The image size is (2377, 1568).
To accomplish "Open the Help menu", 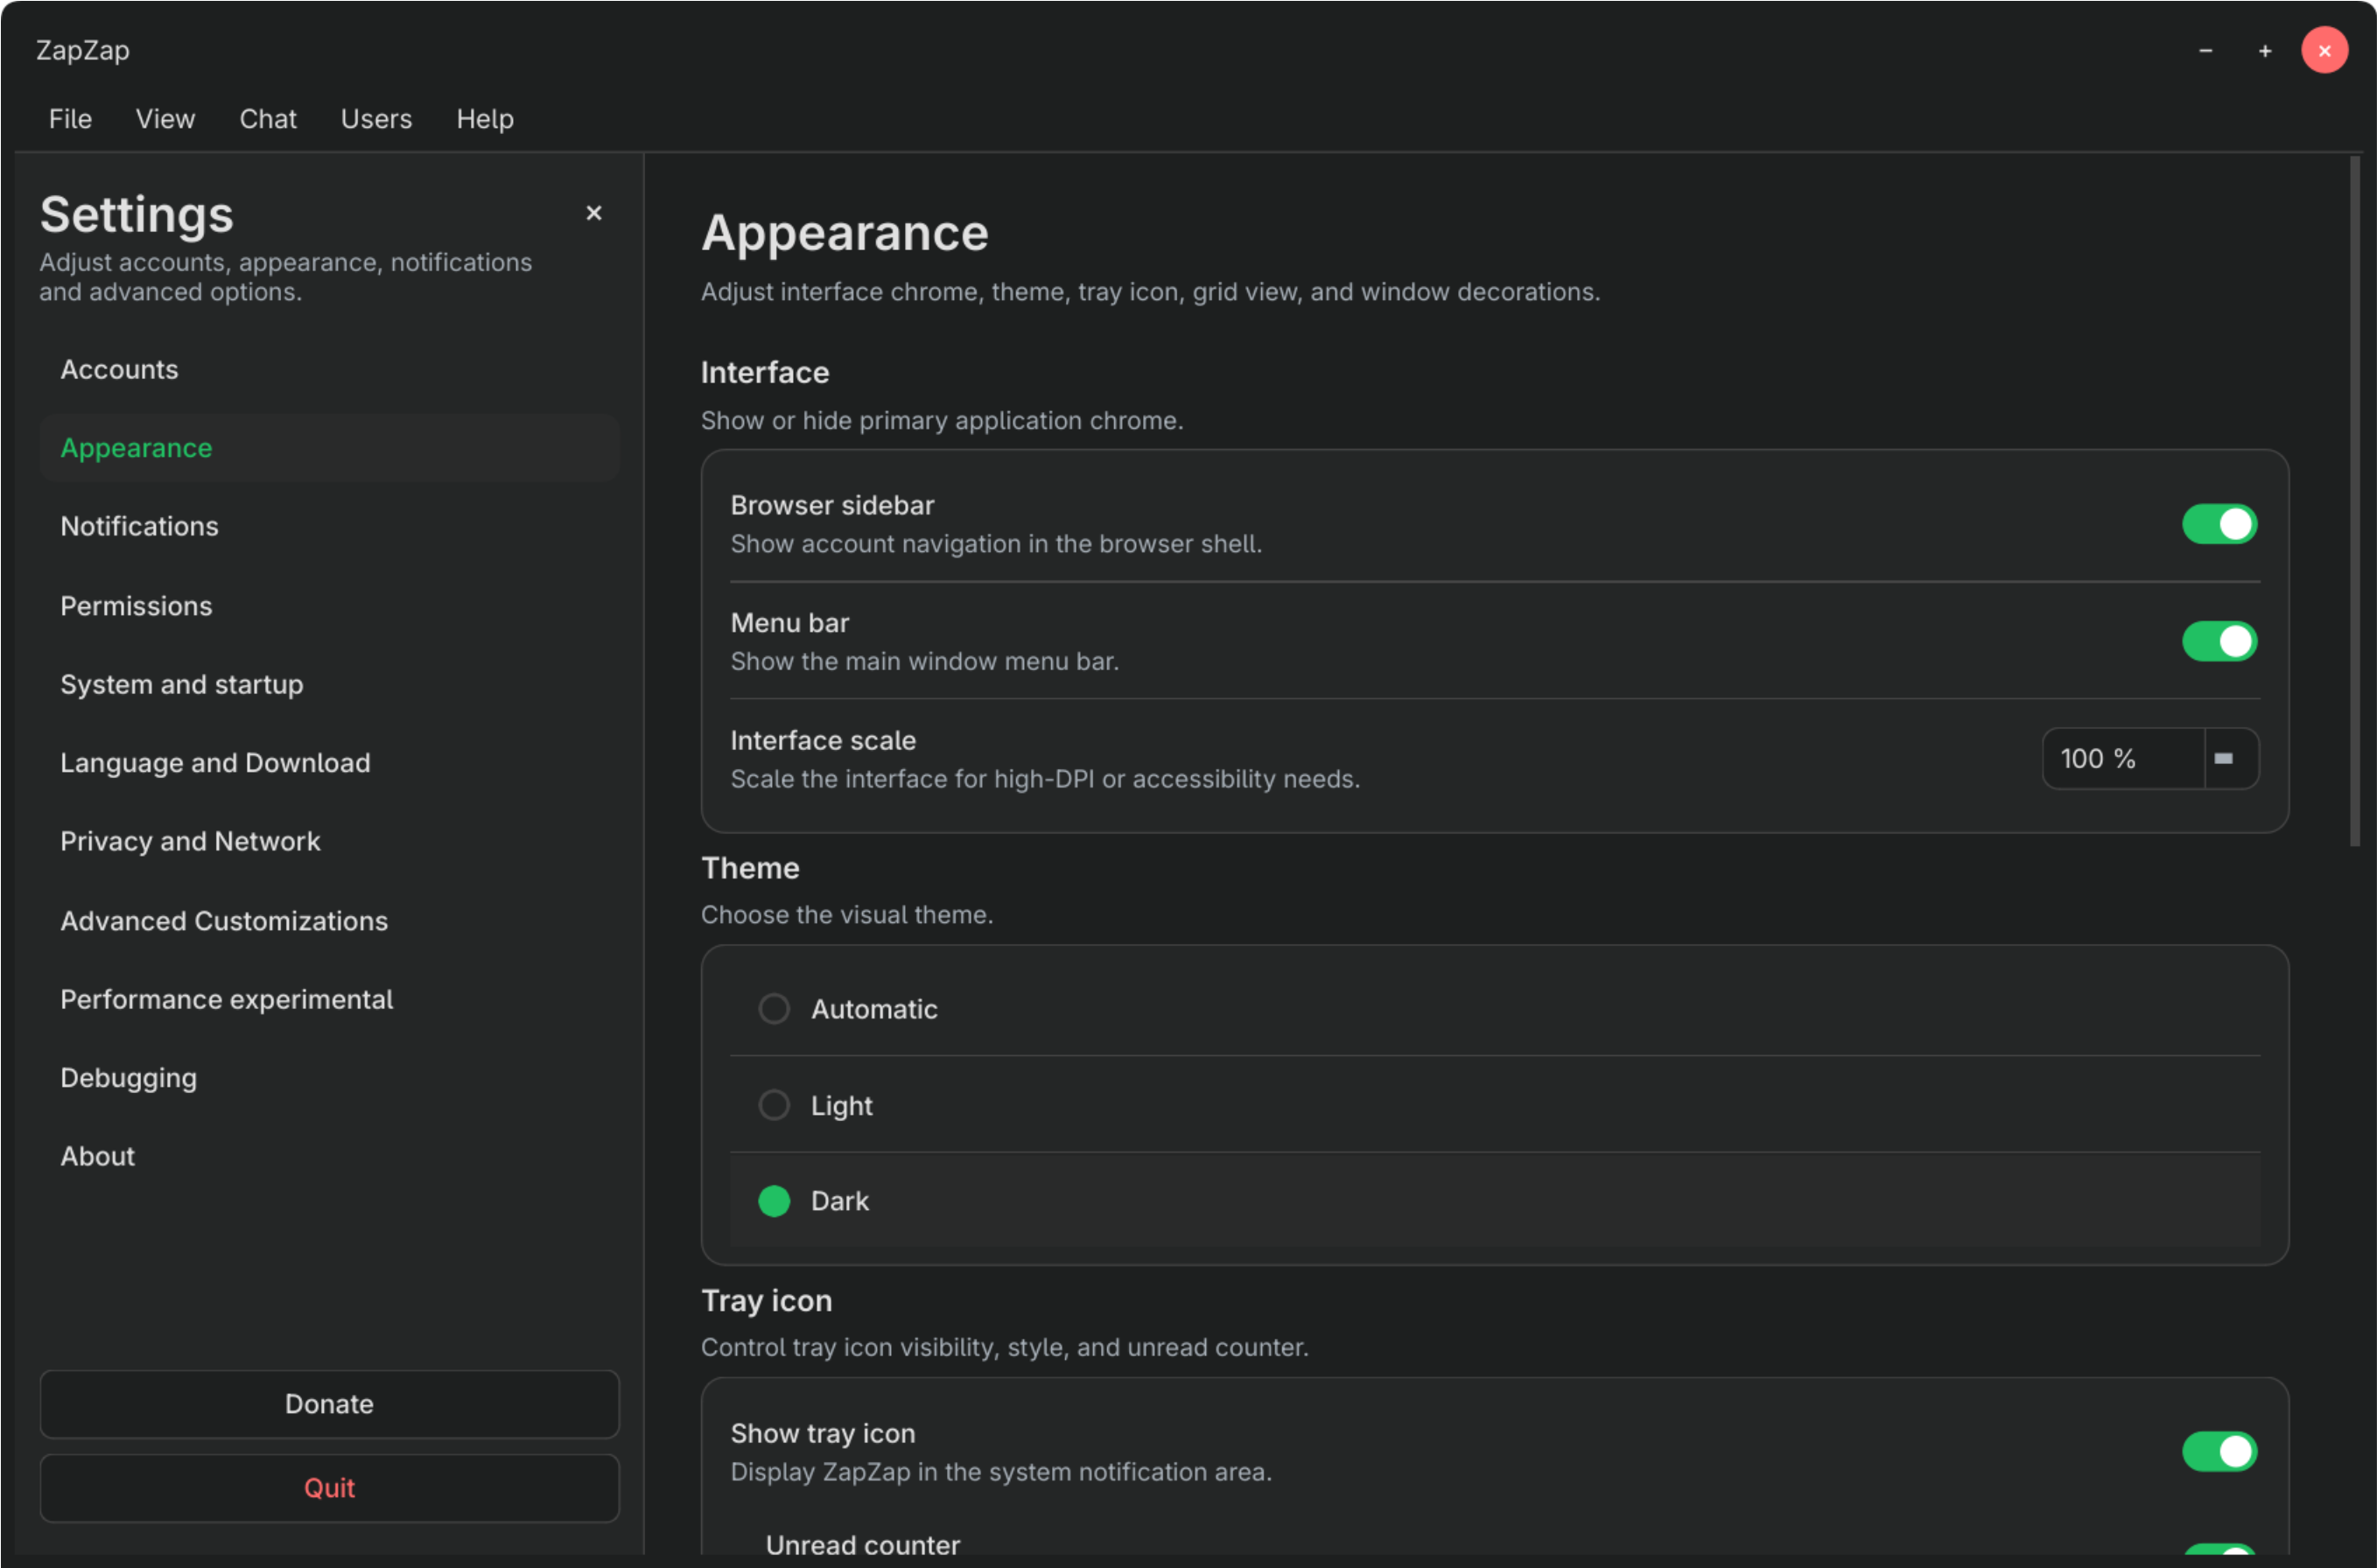I will pos(485,119).
